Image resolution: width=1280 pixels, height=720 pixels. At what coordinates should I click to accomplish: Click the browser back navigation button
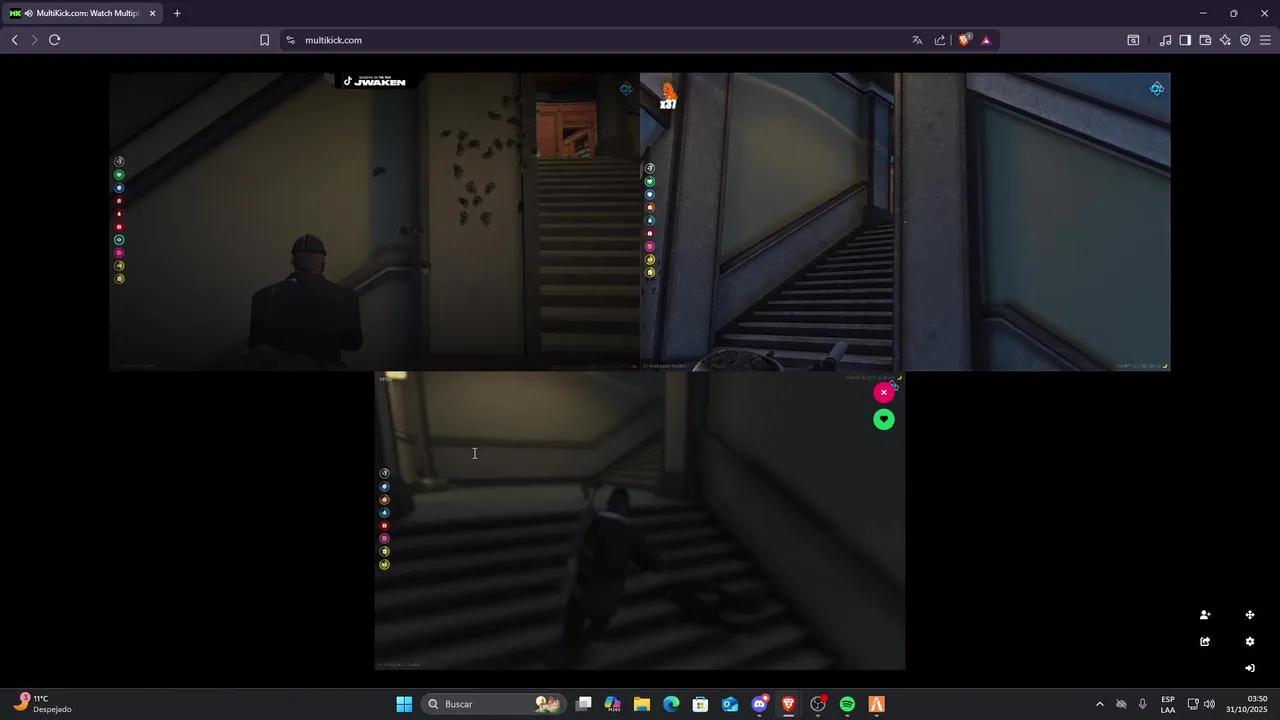click(14, 40)
